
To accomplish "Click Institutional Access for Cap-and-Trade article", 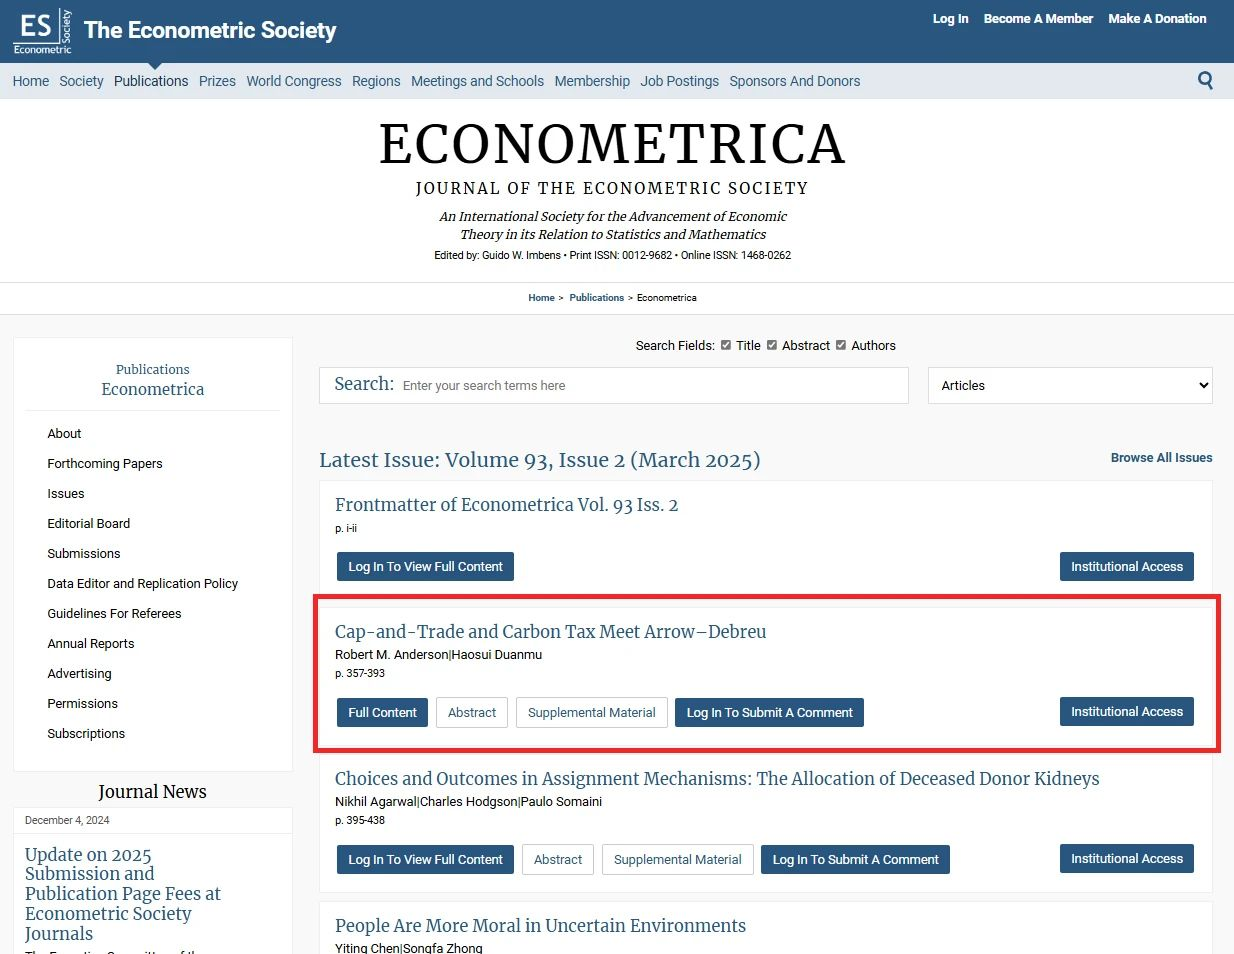I will [1126, 712].
